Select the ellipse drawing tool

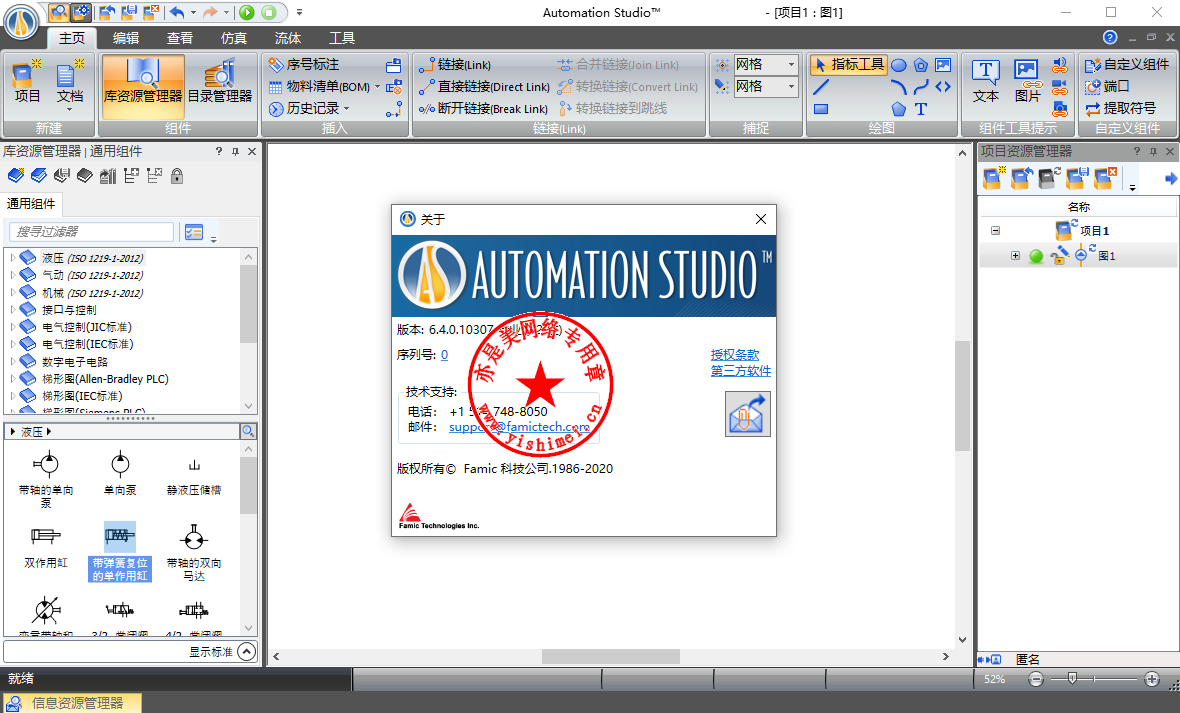tap(899, 66)
